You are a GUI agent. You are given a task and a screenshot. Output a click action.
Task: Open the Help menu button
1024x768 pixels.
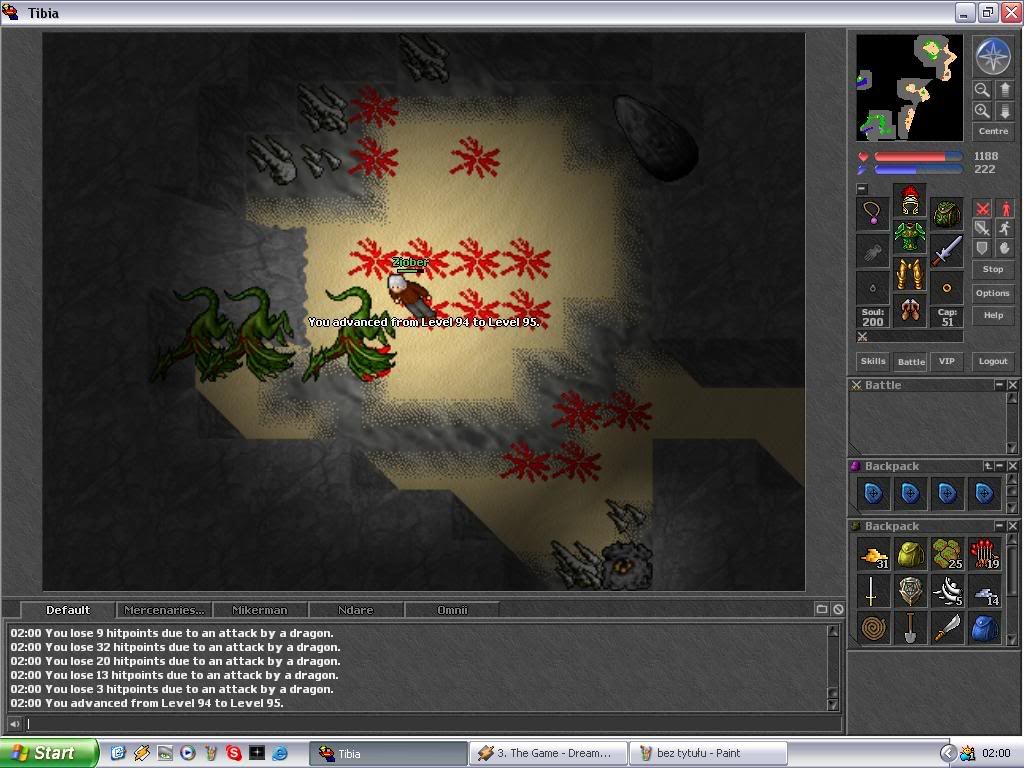[x=993, y=315]
